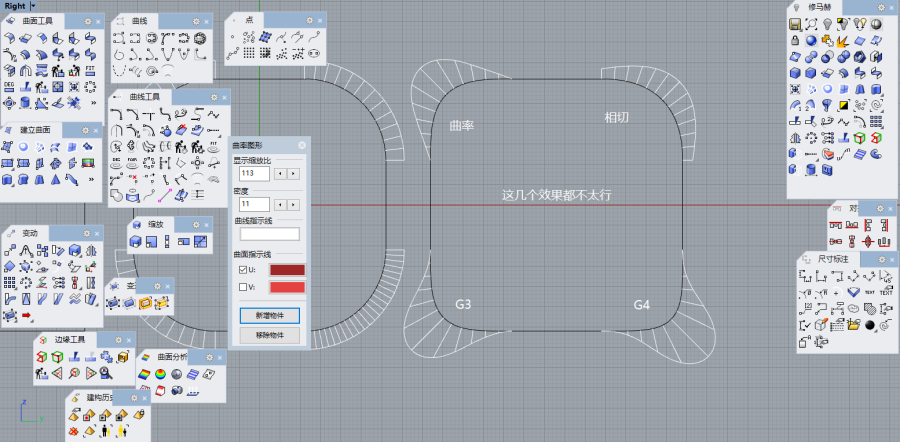The width and height of the screenshot is (900, 442).
Task: Click the circle tool in 曲线 toolbar
Action: (199, 38)
